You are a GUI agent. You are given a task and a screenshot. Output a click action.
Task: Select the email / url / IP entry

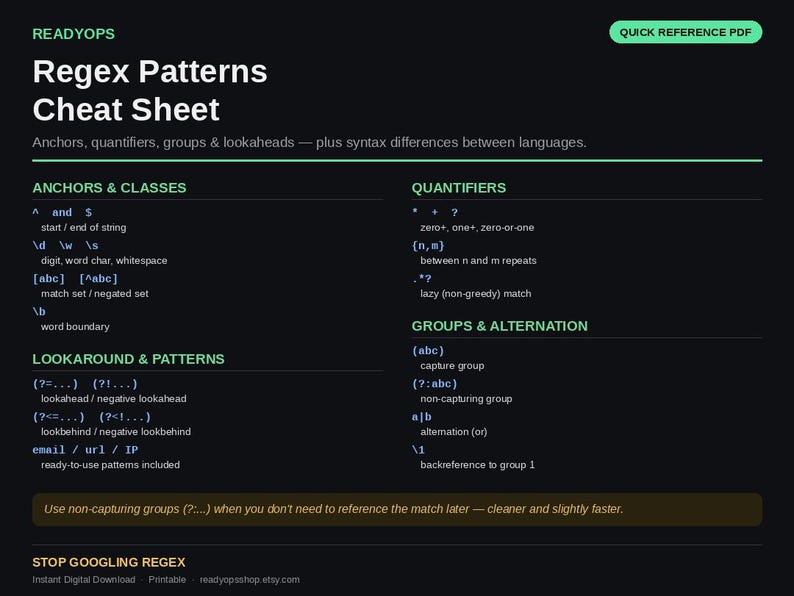pos(85,450)
